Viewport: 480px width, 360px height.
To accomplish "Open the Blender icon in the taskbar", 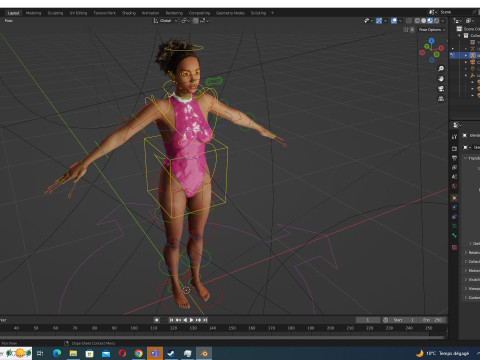I will (204, 353).
